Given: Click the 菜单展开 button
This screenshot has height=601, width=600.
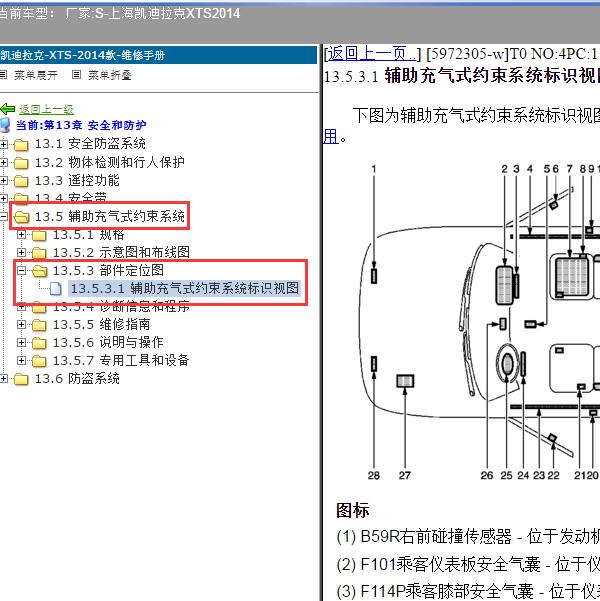Looking at the screenshot, I should click(x=36, y=75).
